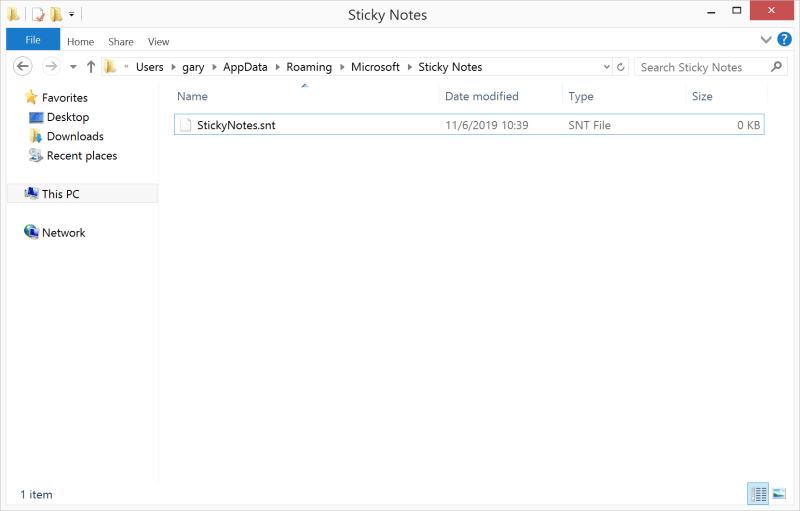Minimize the Sticky Notes window

[x=711, y=11]
